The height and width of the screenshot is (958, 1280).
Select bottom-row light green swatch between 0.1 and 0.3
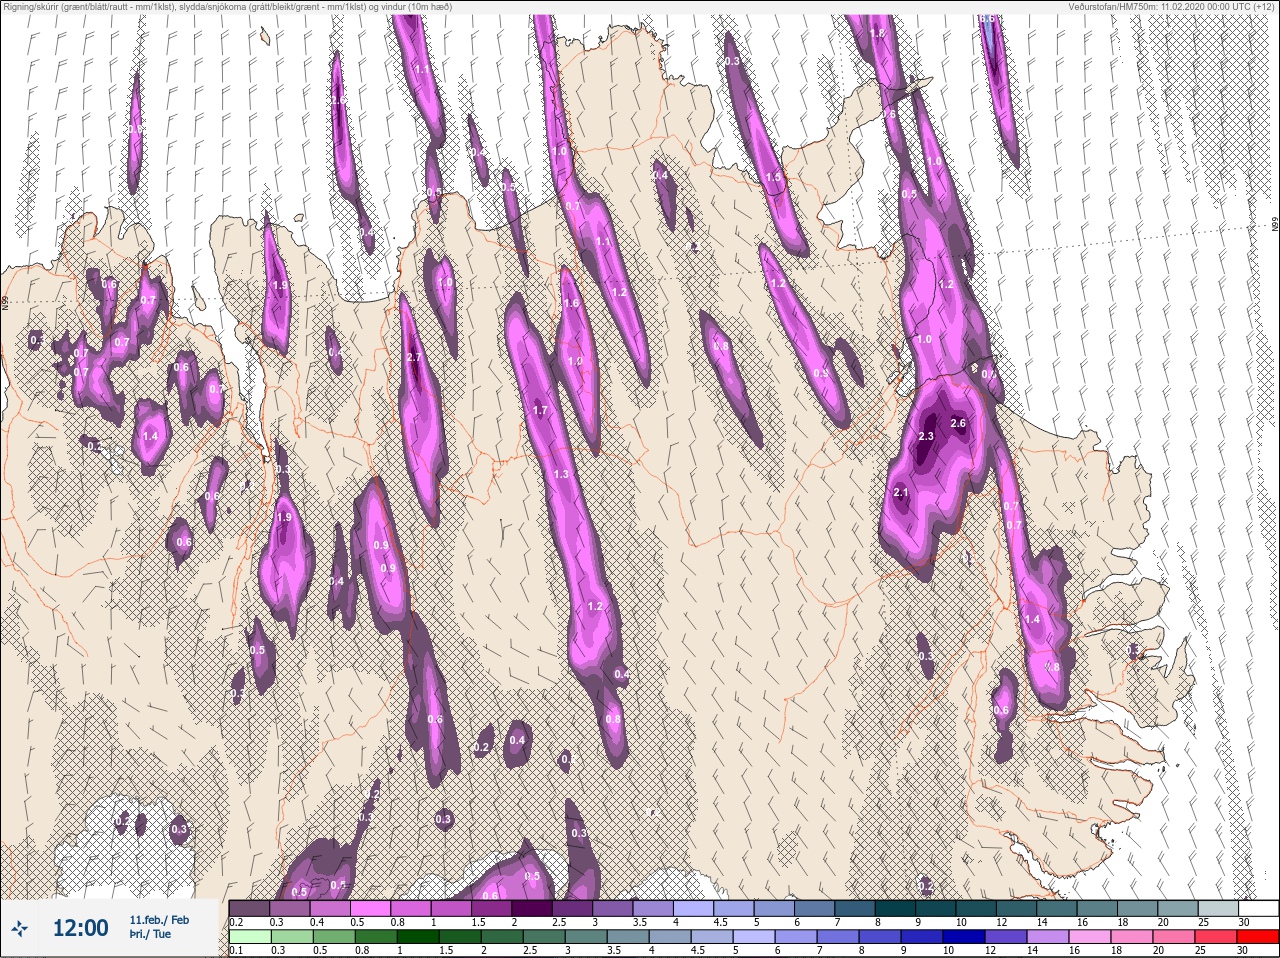[249, 937]
